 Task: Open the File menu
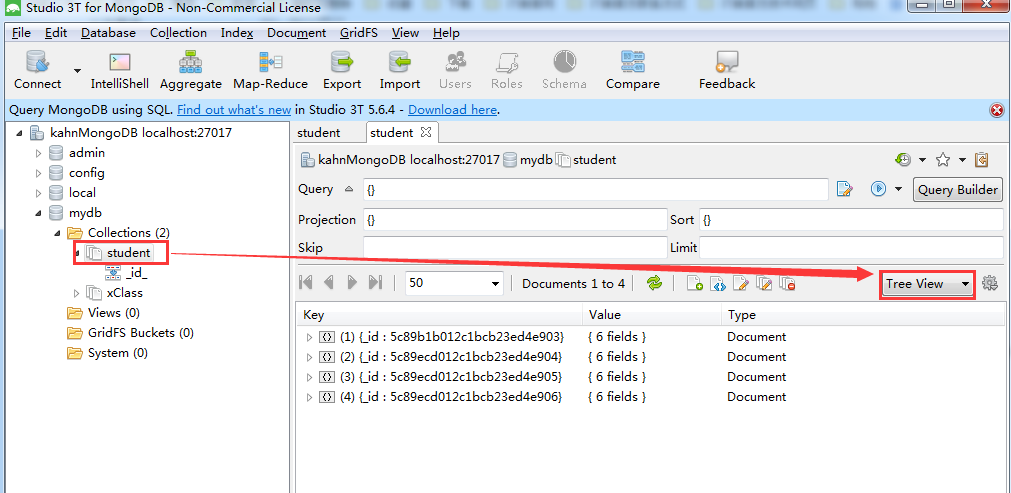pyautogui.click(x=21, y=33)
